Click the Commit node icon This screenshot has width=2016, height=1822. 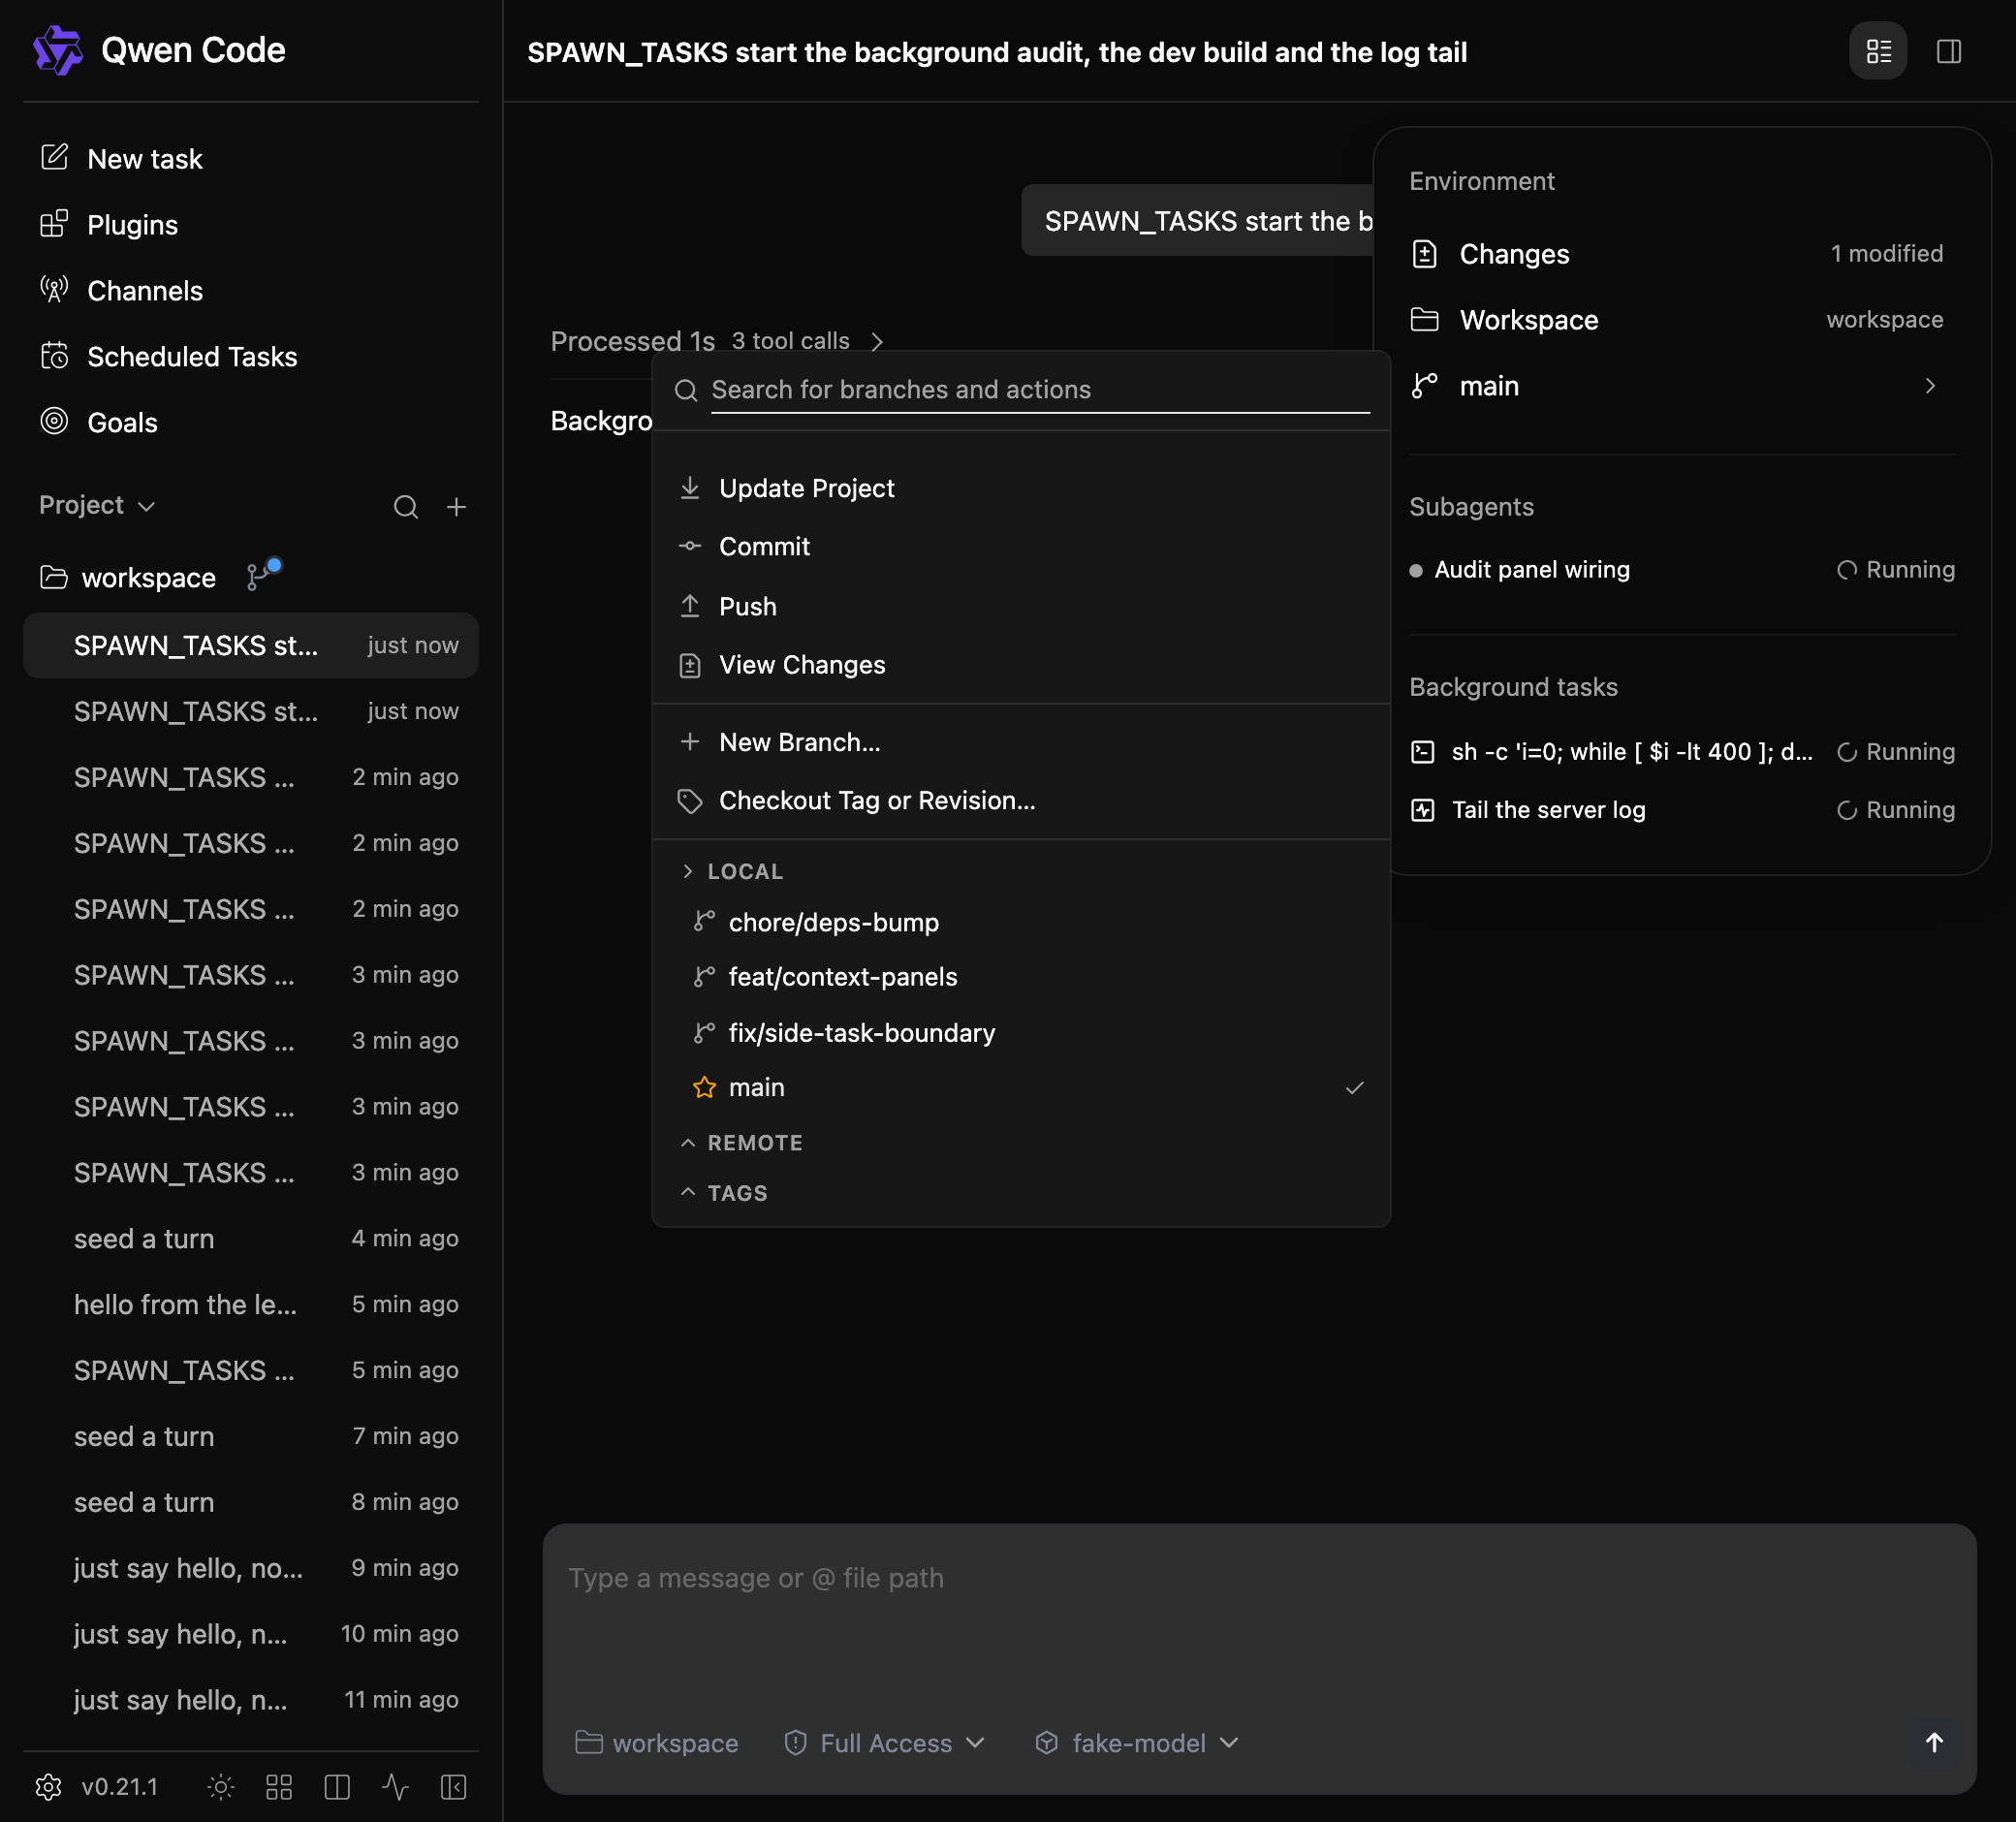690,546
